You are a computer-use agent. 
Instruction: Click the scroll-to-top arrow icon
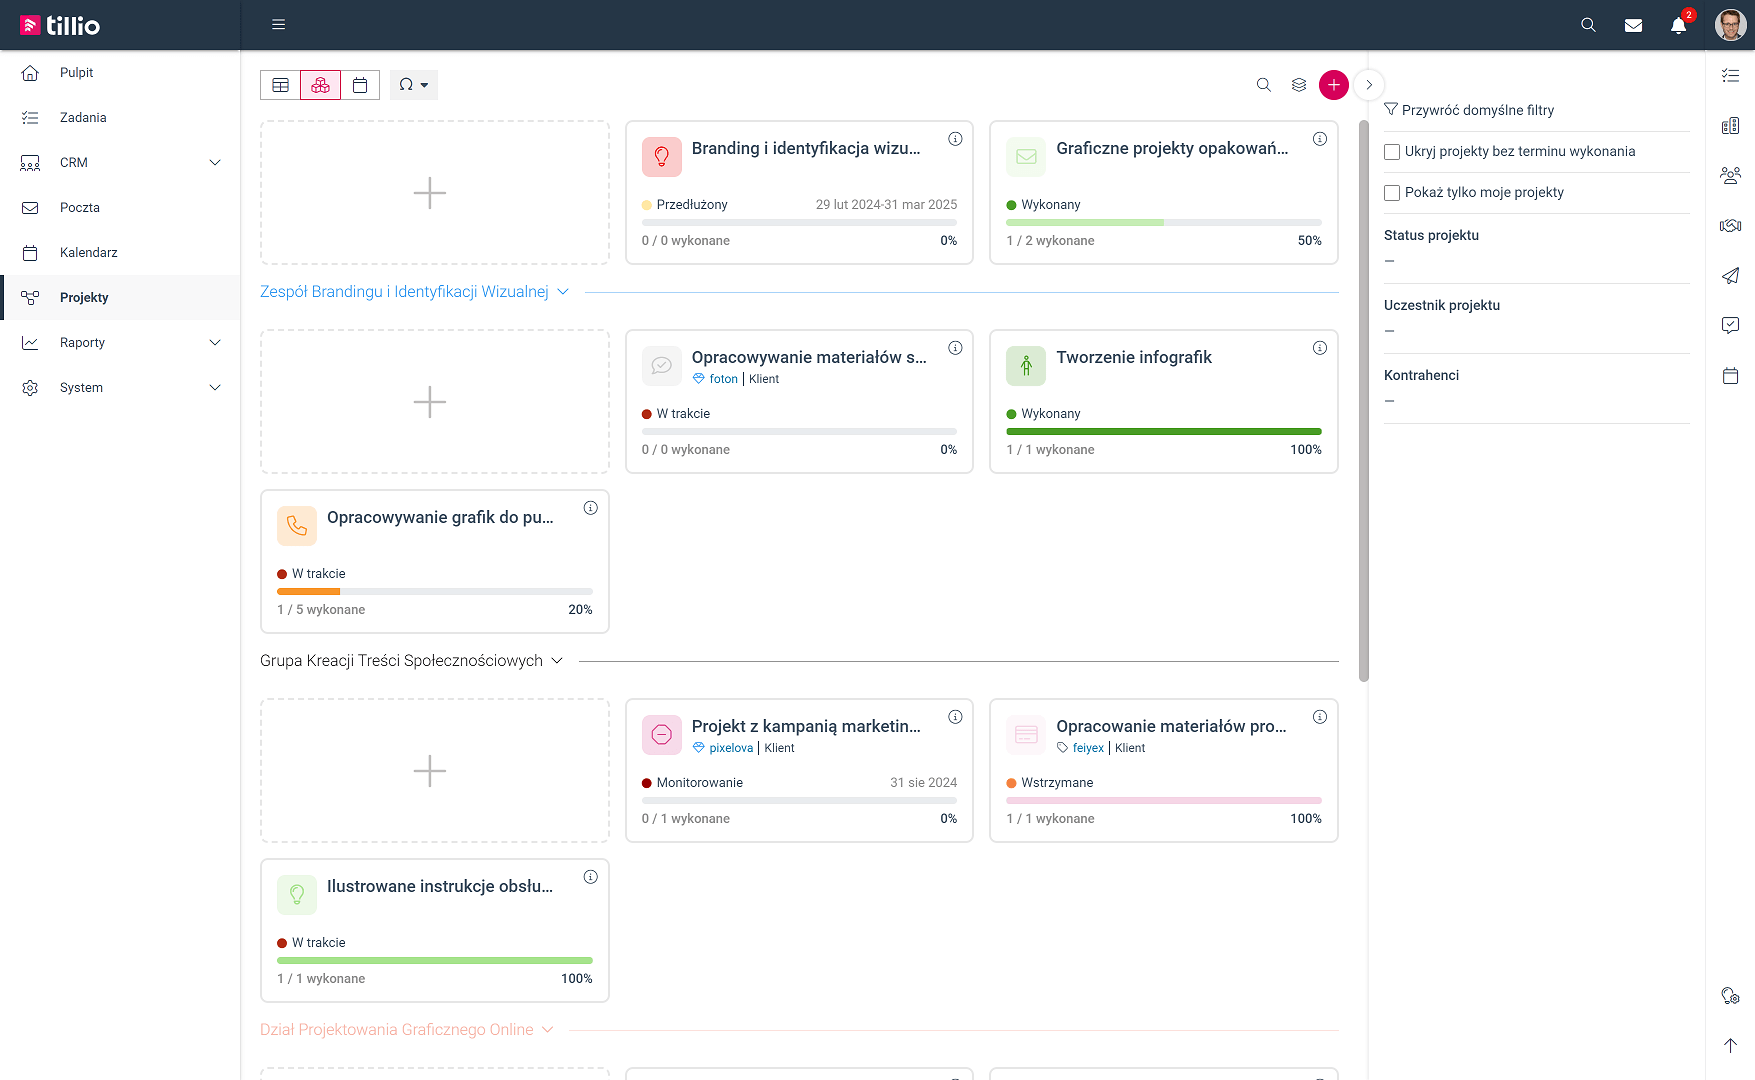1730,1045
